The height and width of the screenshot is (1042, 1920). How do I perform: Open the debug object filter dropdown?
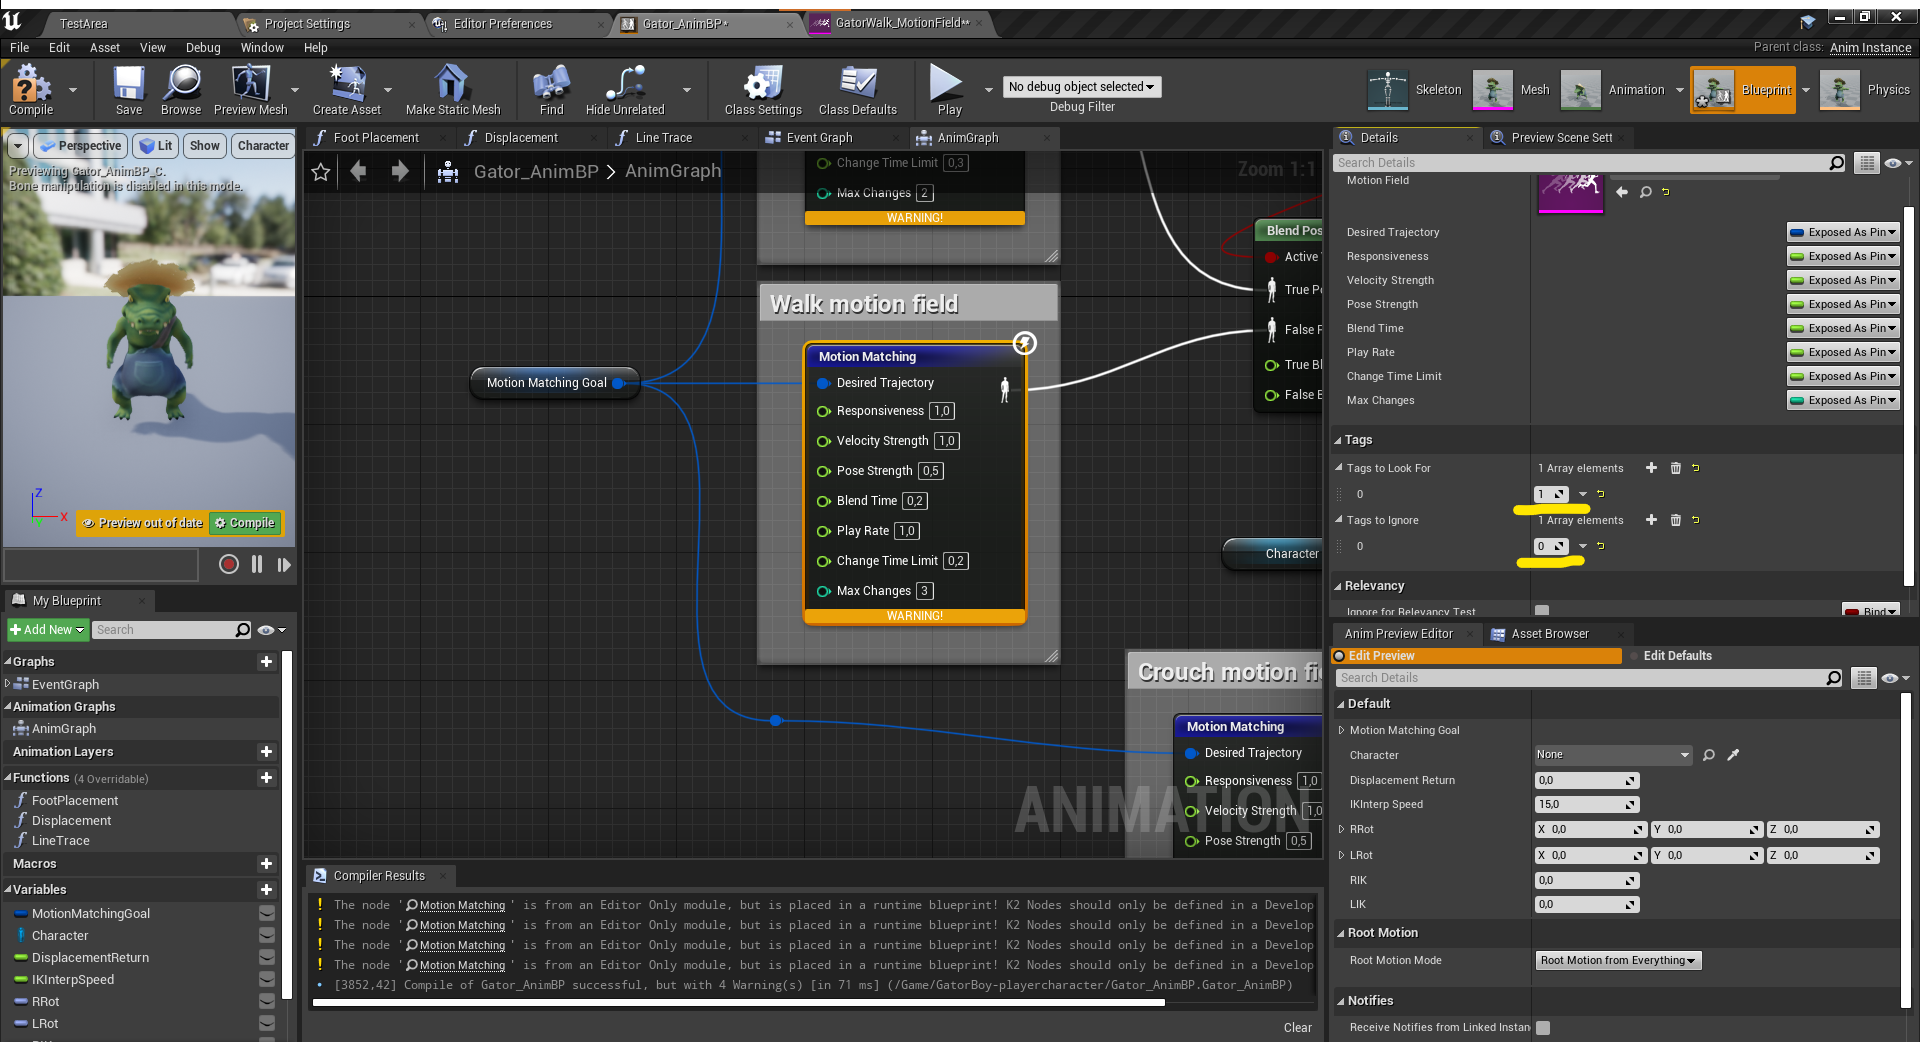click(1082, 87)
